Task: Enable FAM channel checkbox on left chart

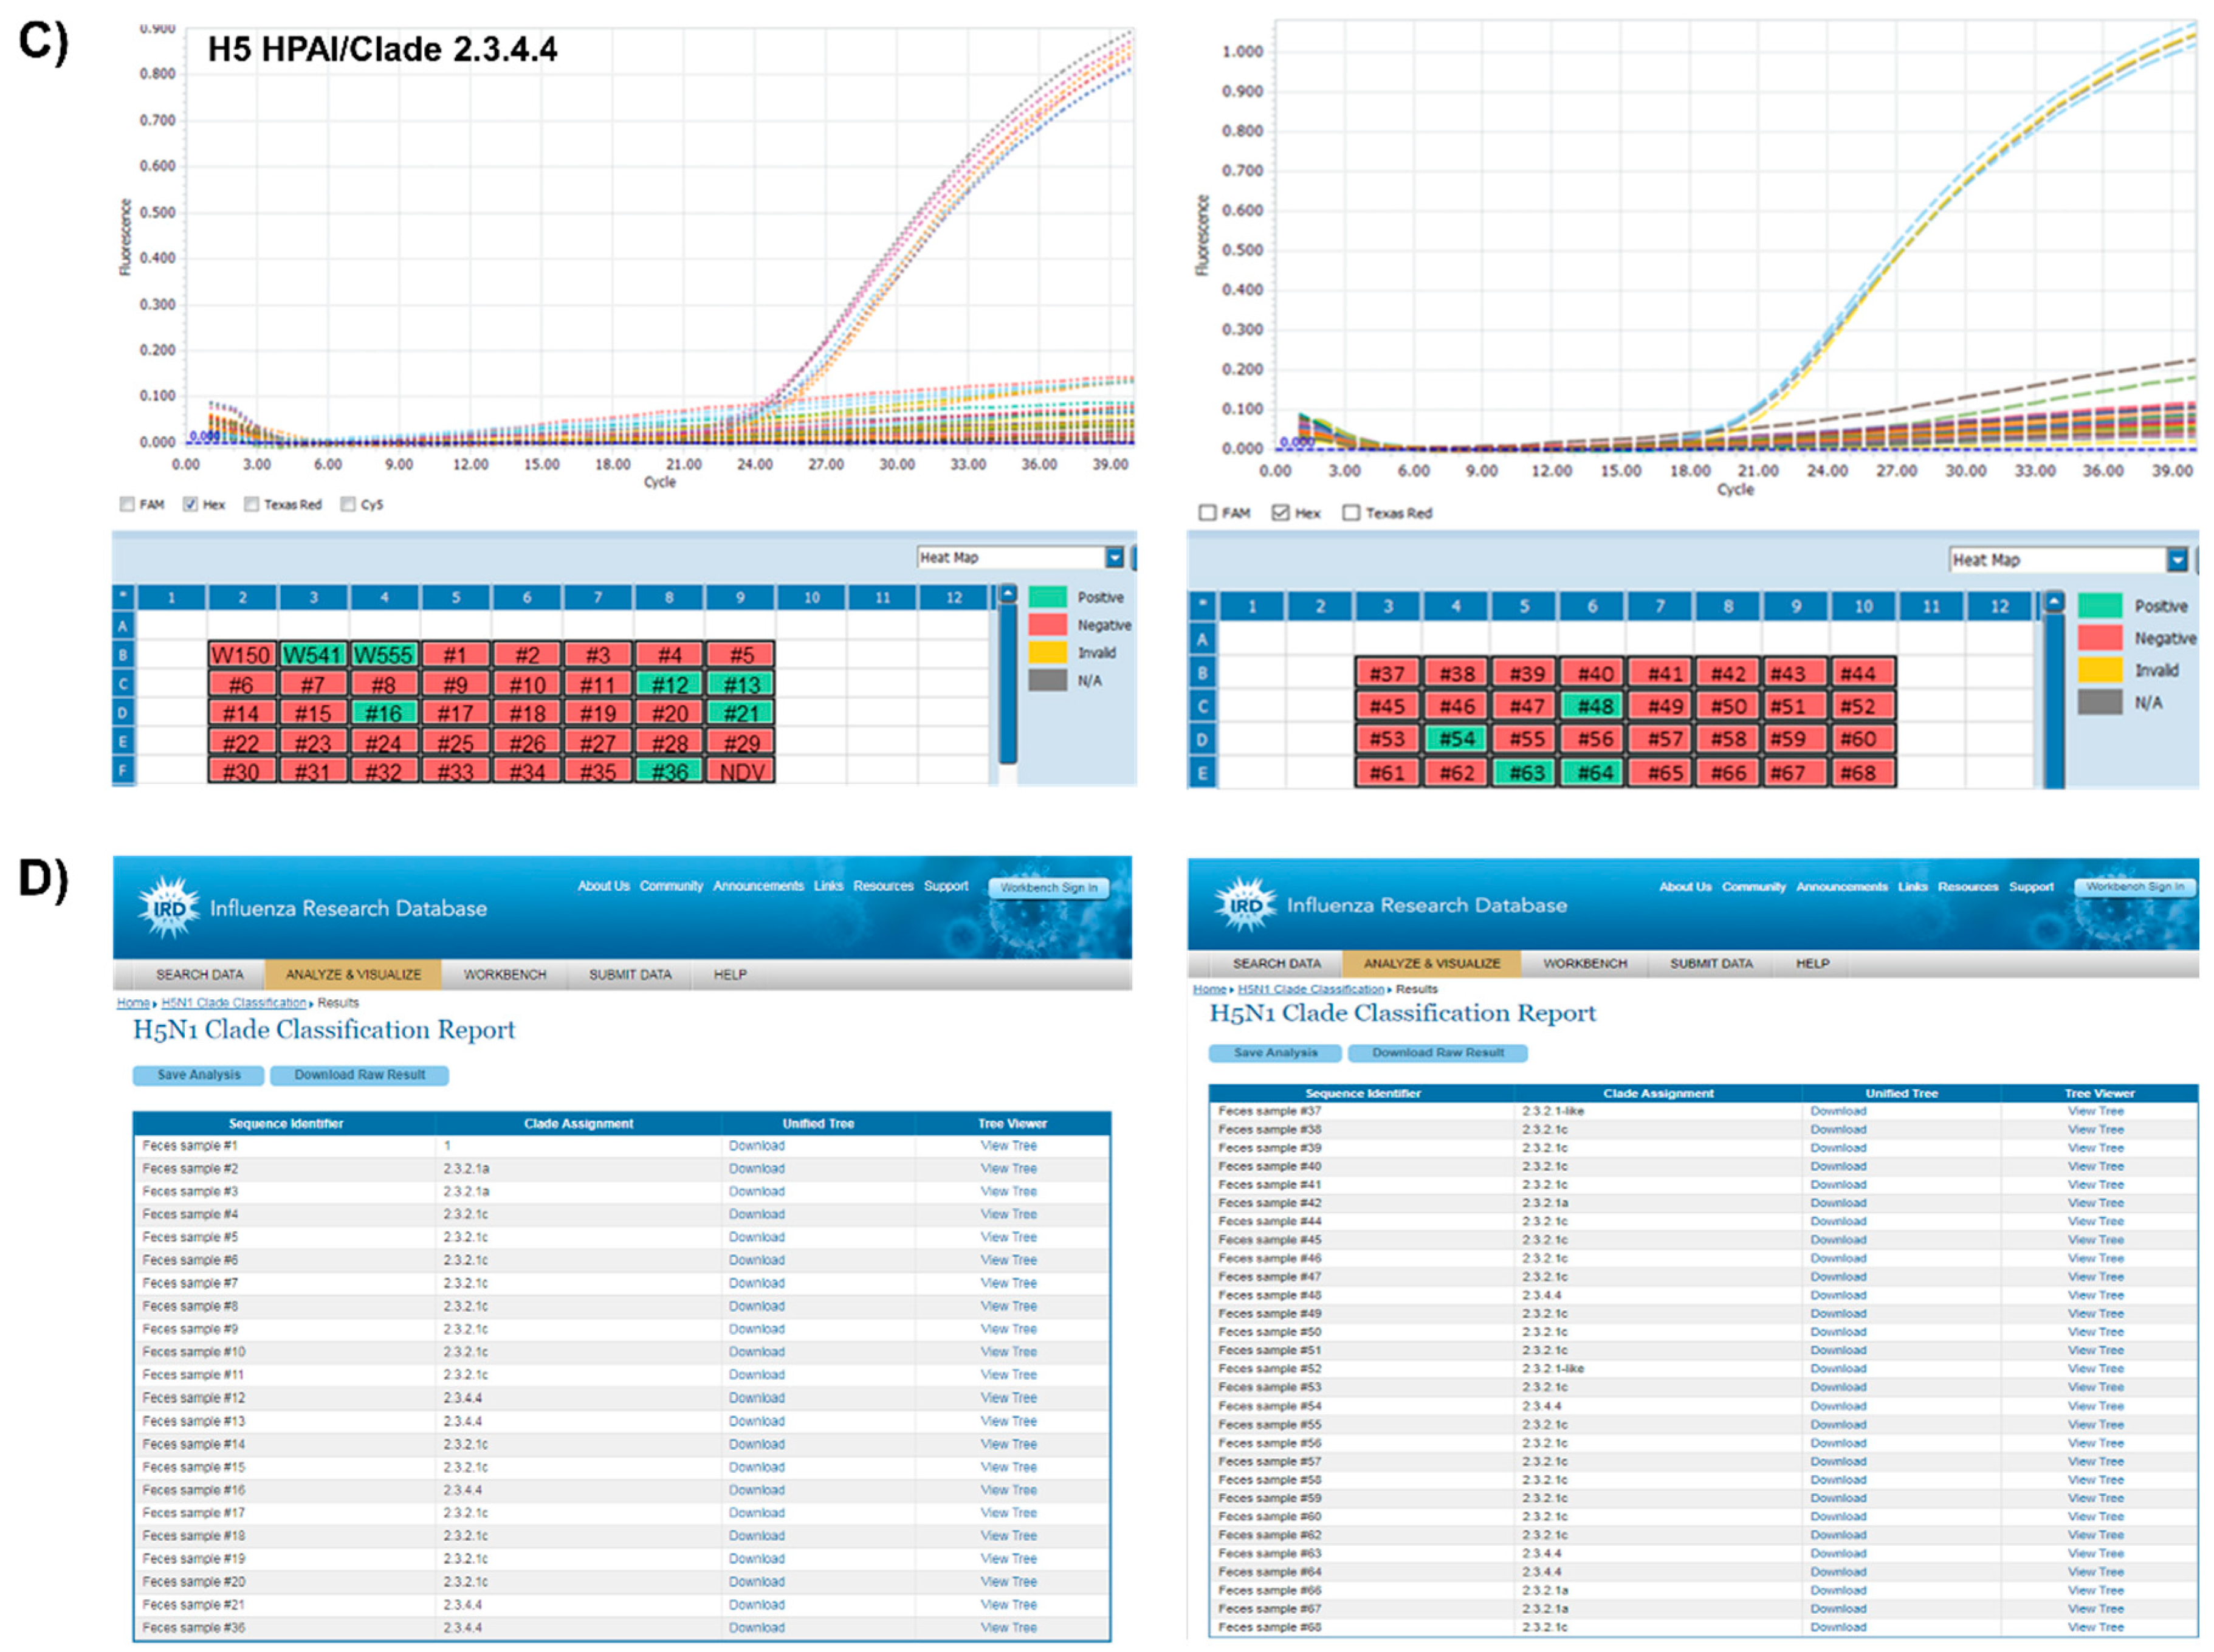Action: click(127, 504)
